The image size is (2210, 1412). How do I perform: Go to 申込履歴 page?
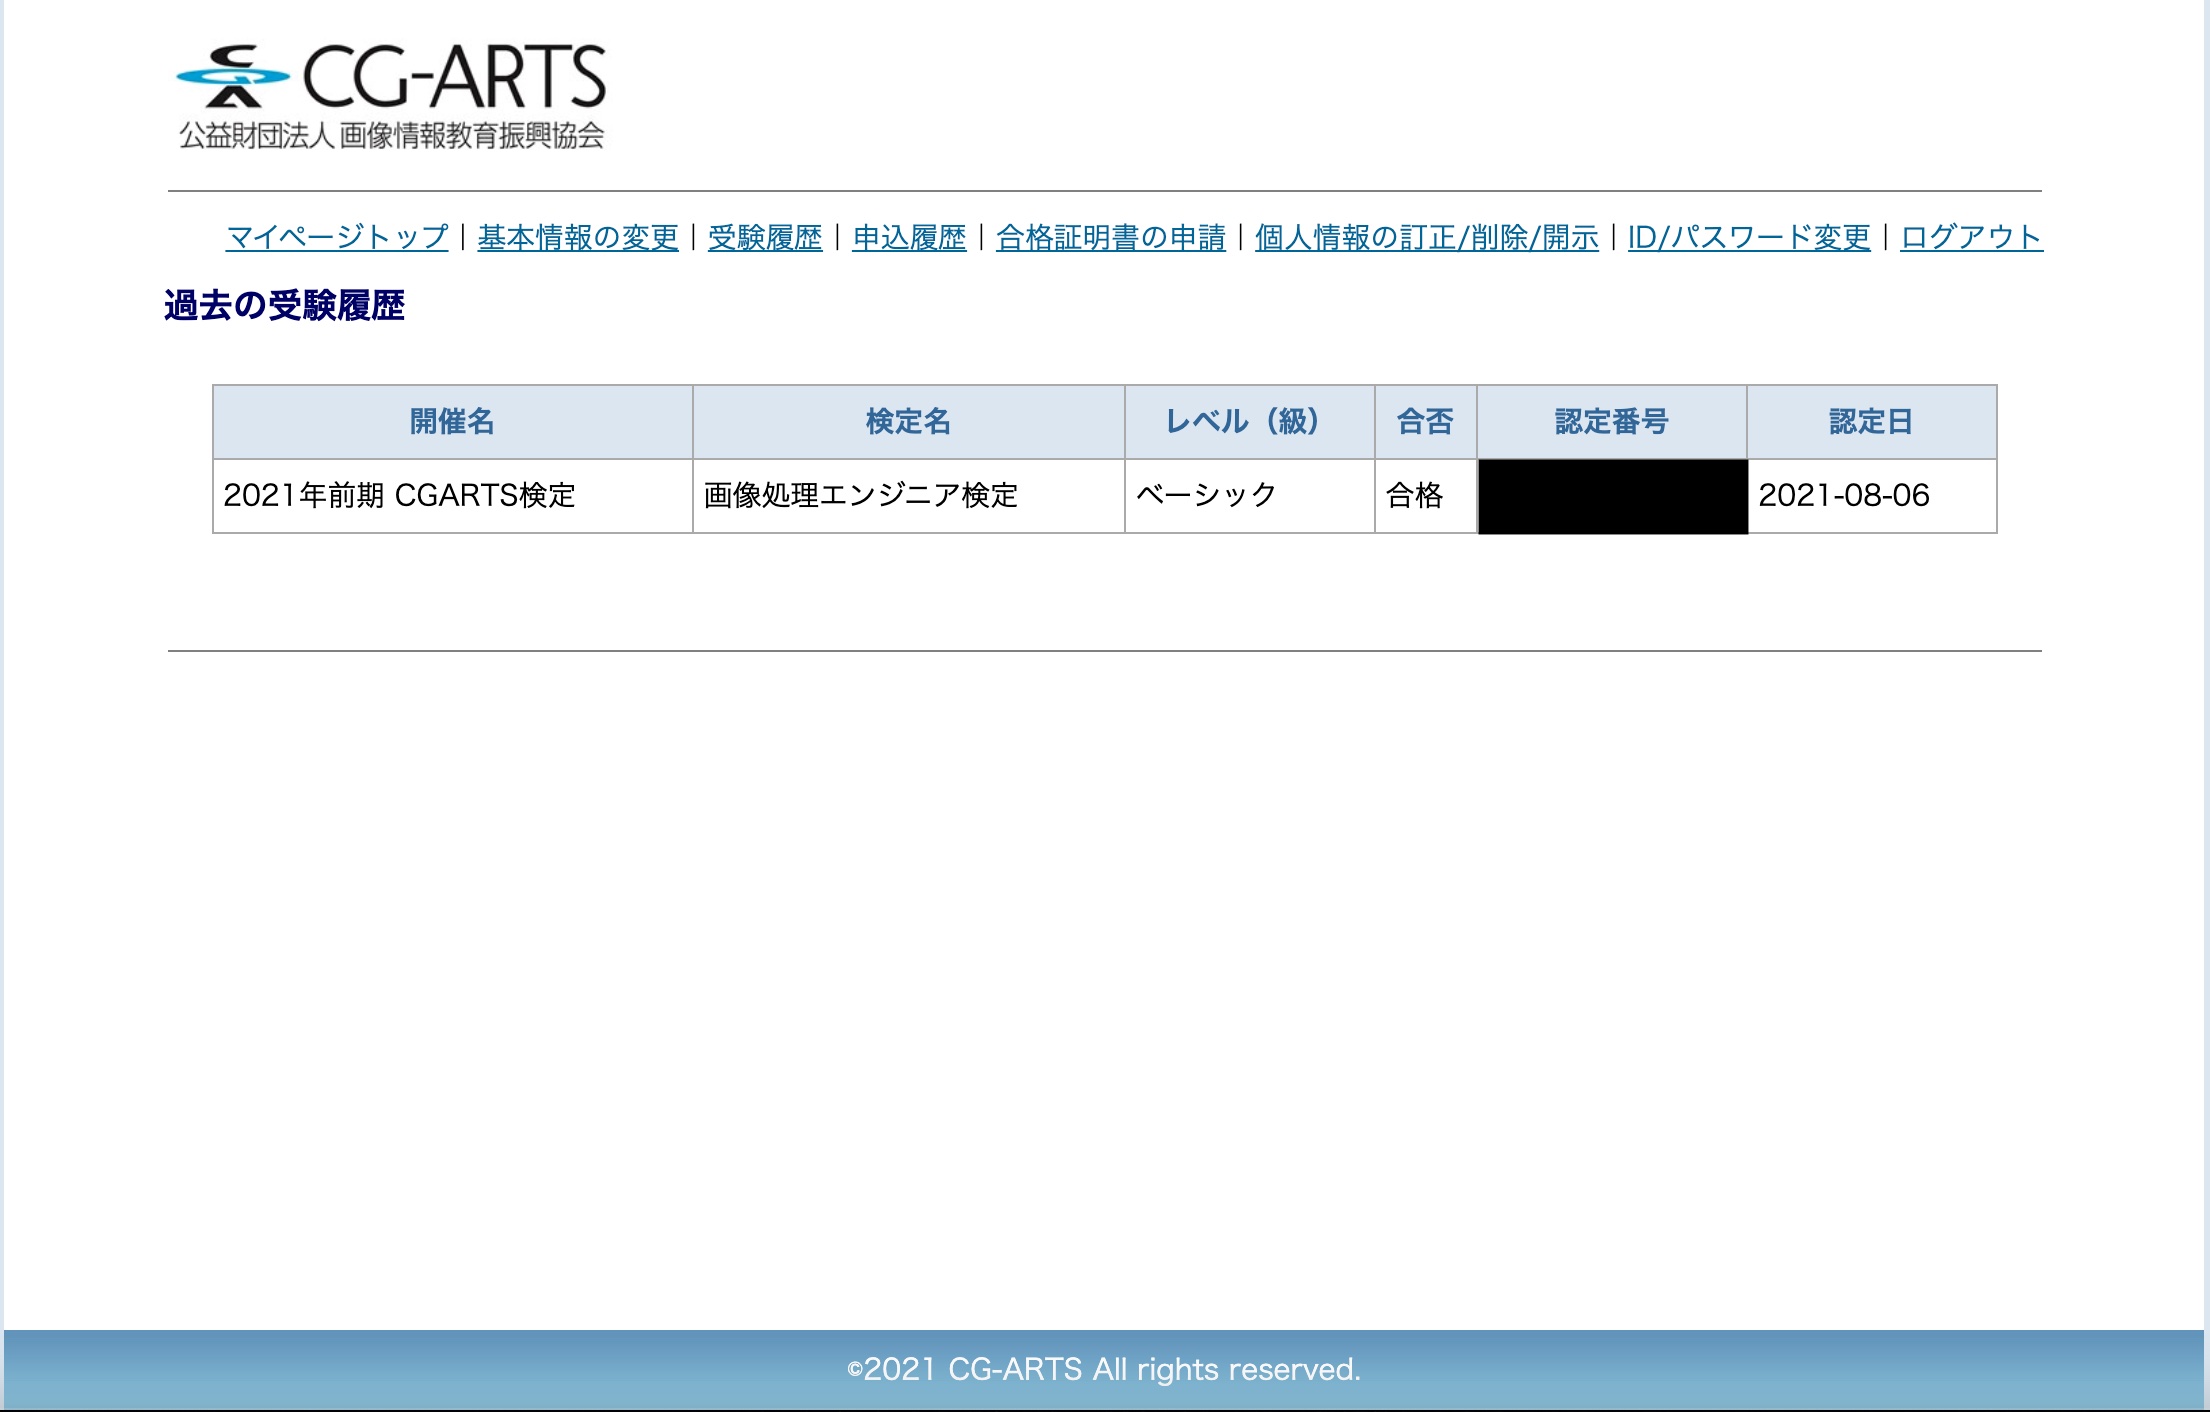click(909, 237)
